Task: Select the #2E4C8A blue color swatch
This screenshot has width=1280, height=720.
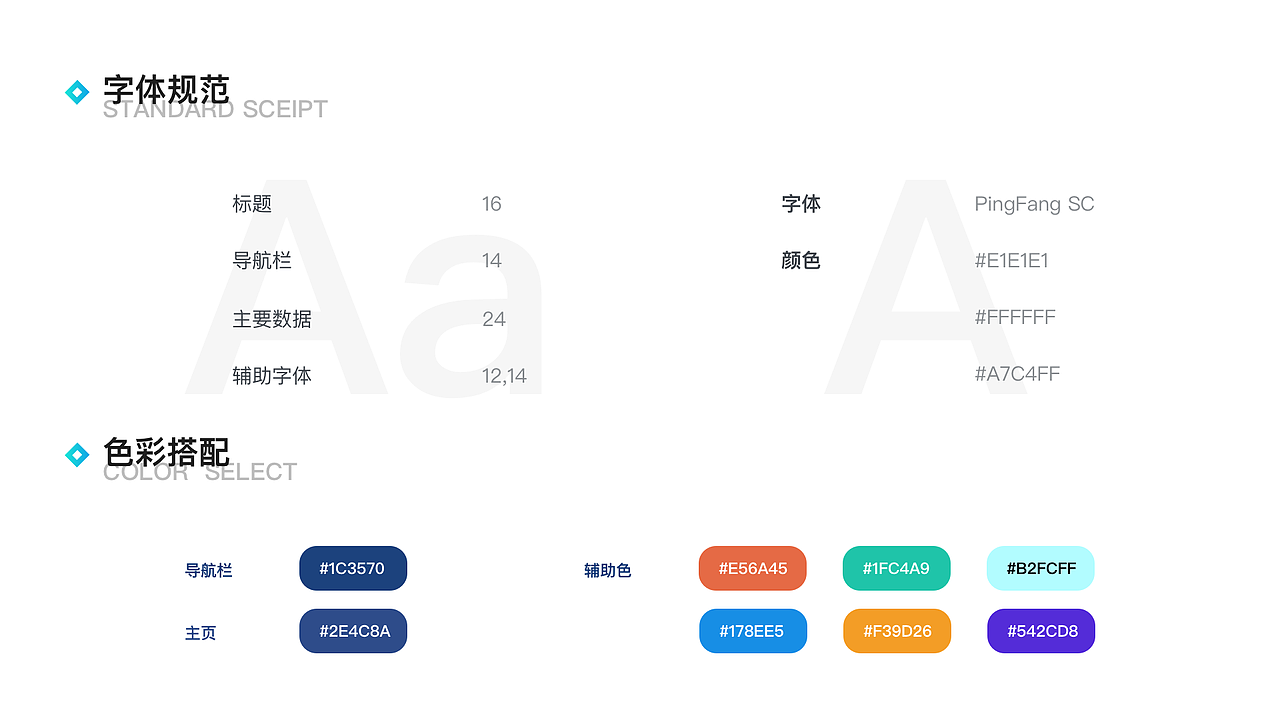Action: [x=353, y=631]
